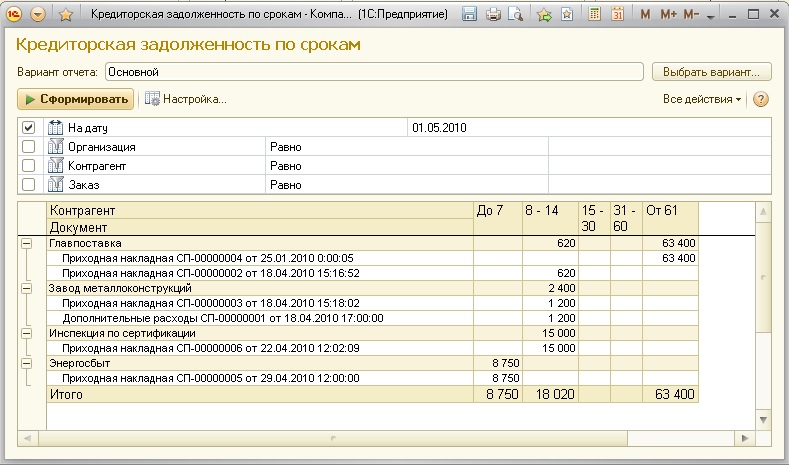The image size is (789, 465).
Task: Open the bookmarked page star icon
Action: [567, 14]
